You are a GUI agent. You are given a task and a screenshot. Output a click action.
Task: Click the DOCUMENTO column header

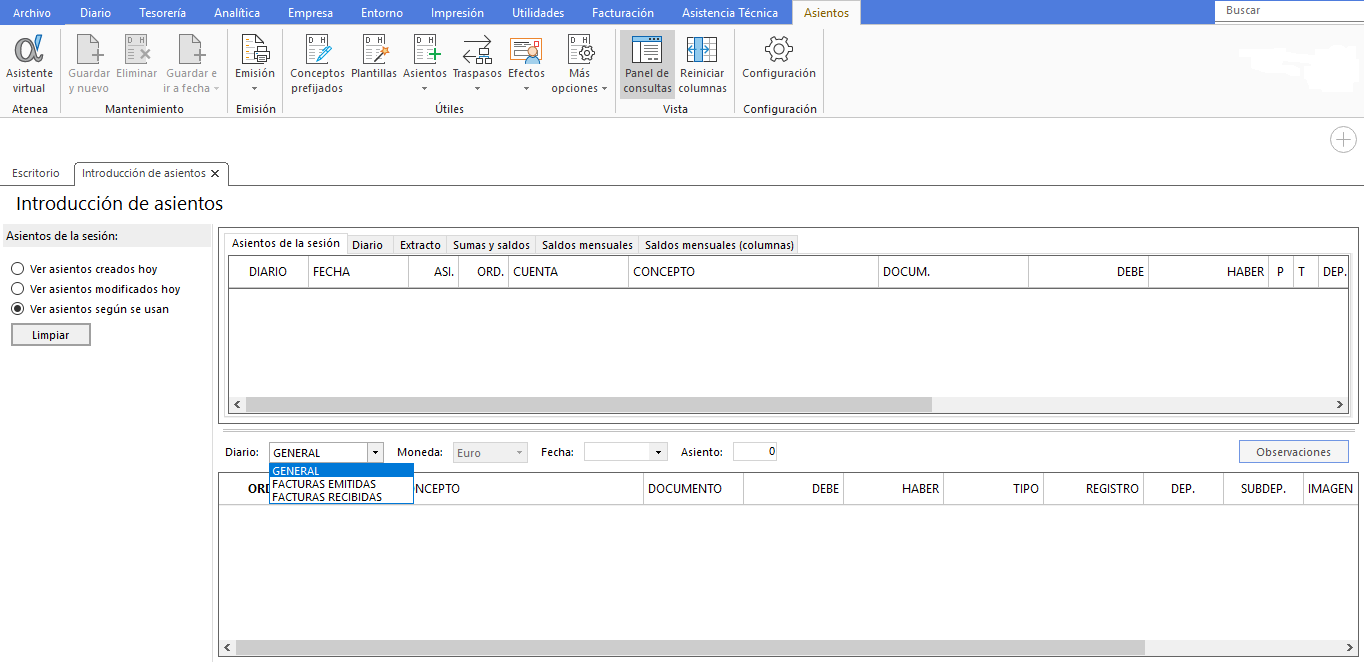coord(693,489)
